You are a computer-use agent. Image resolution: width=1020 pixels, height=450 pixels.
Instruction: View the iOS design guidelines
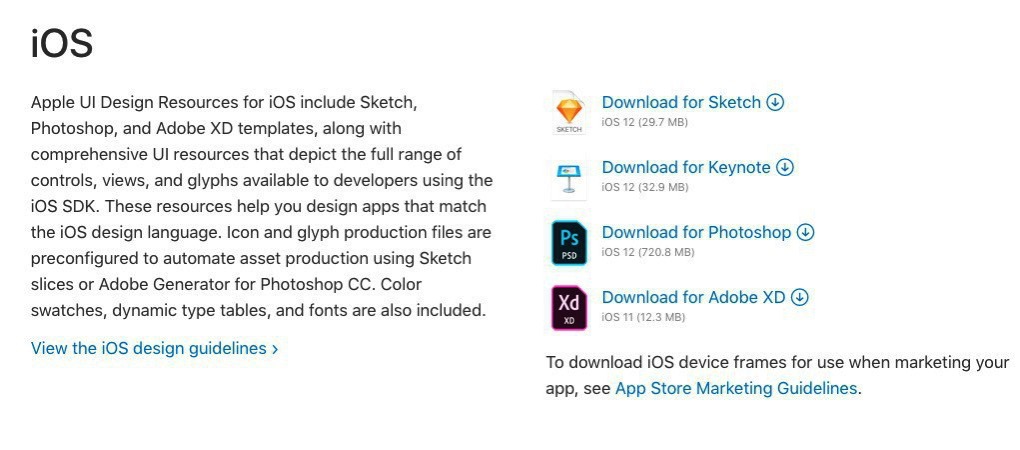tap(149, 348)
